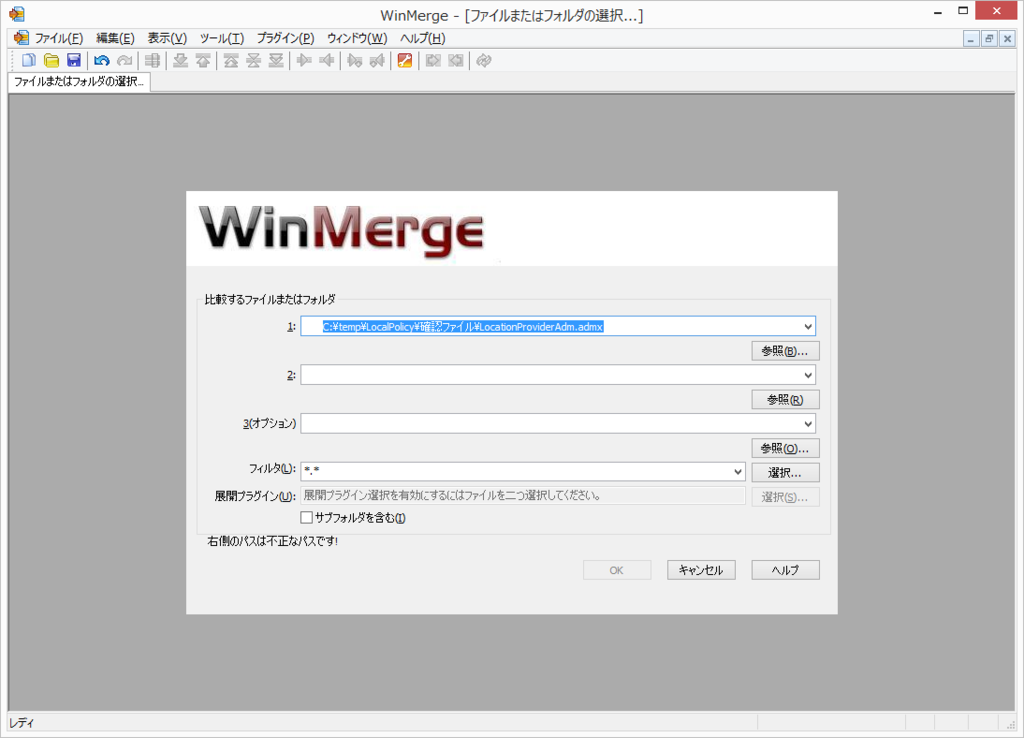Screen dimensions: 1024x738
Task: Click the 参照(R) browse button
Action: (x=785, y=400)
